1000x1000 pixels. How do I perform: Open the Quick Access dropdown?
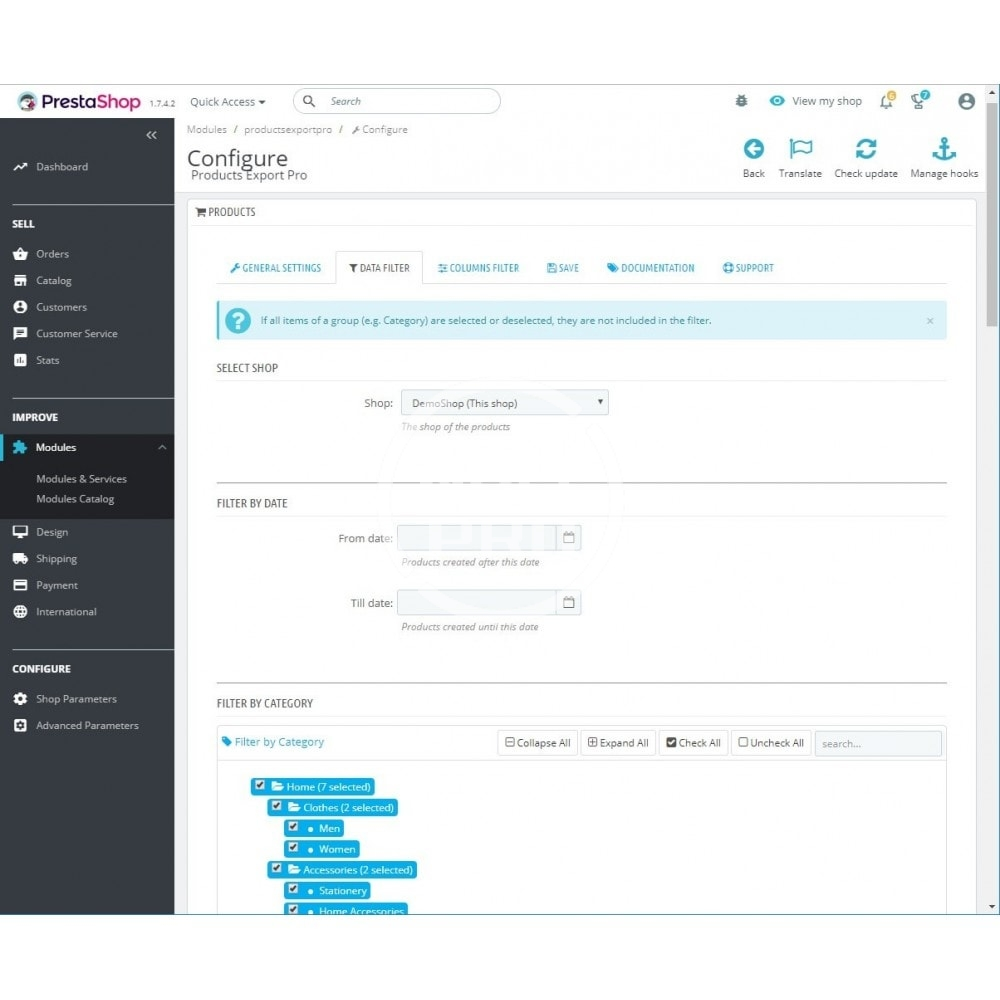(228, 102)
